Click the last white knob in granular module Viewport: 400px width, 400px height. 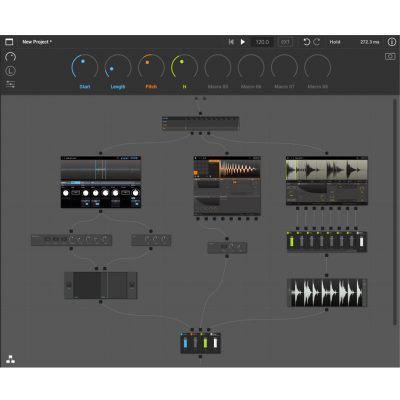click(136, 193)
